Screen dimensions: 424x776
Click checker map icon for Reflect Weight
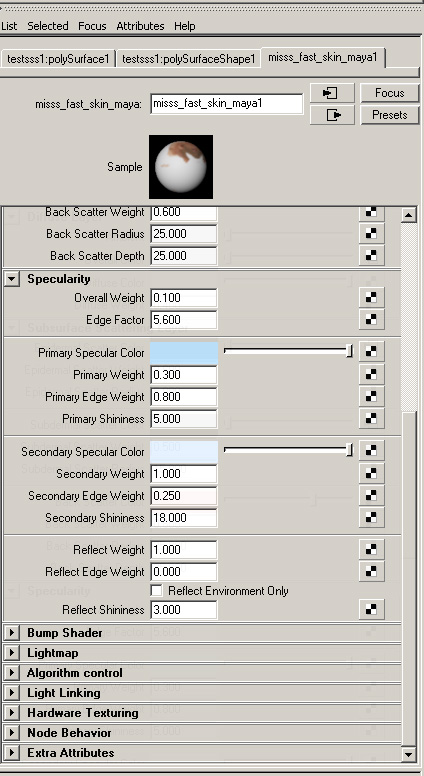[x=372, y=550]
